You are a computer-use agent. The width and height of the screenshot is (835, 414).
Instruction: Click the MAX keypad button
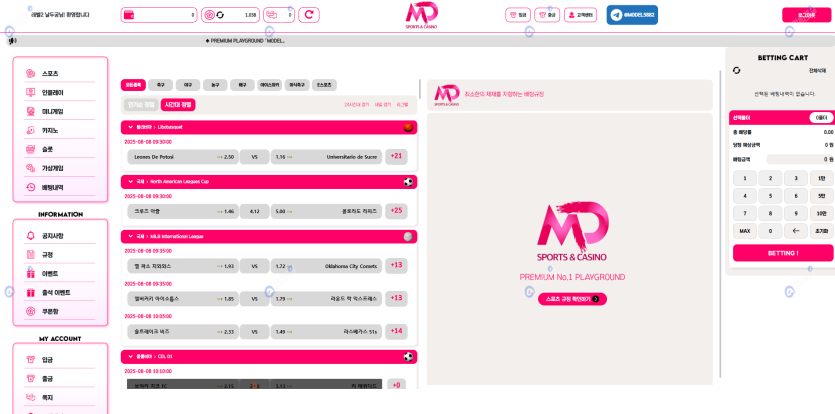[x=745, y=230]
